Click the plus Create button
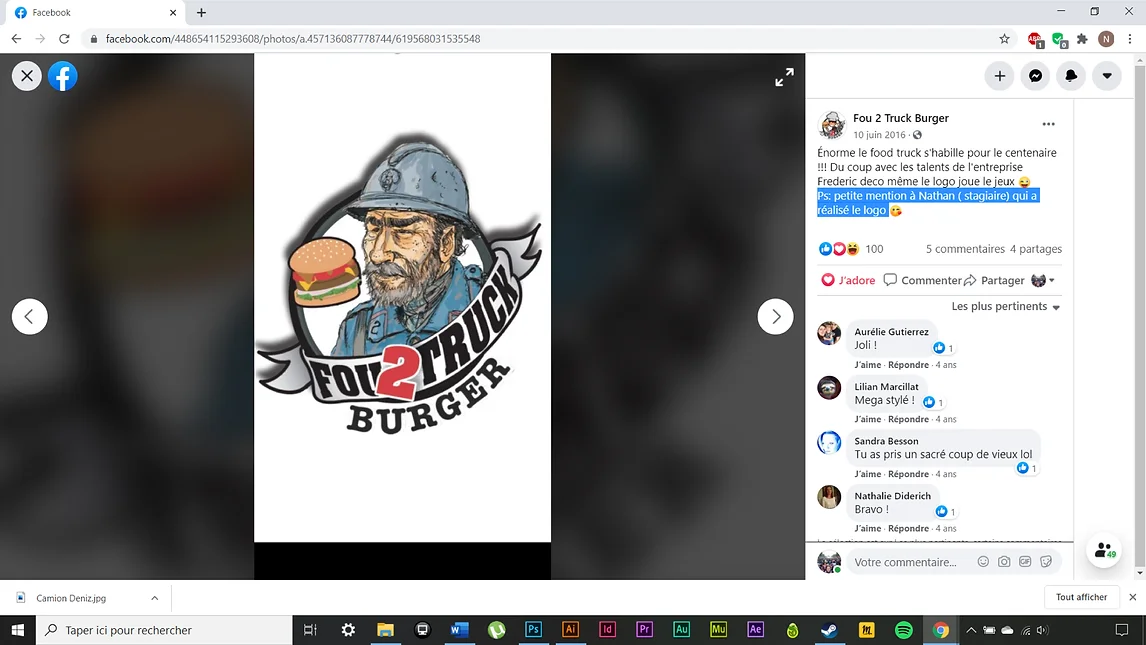The width and height of the screenshot is (1146, 645). 999,76
